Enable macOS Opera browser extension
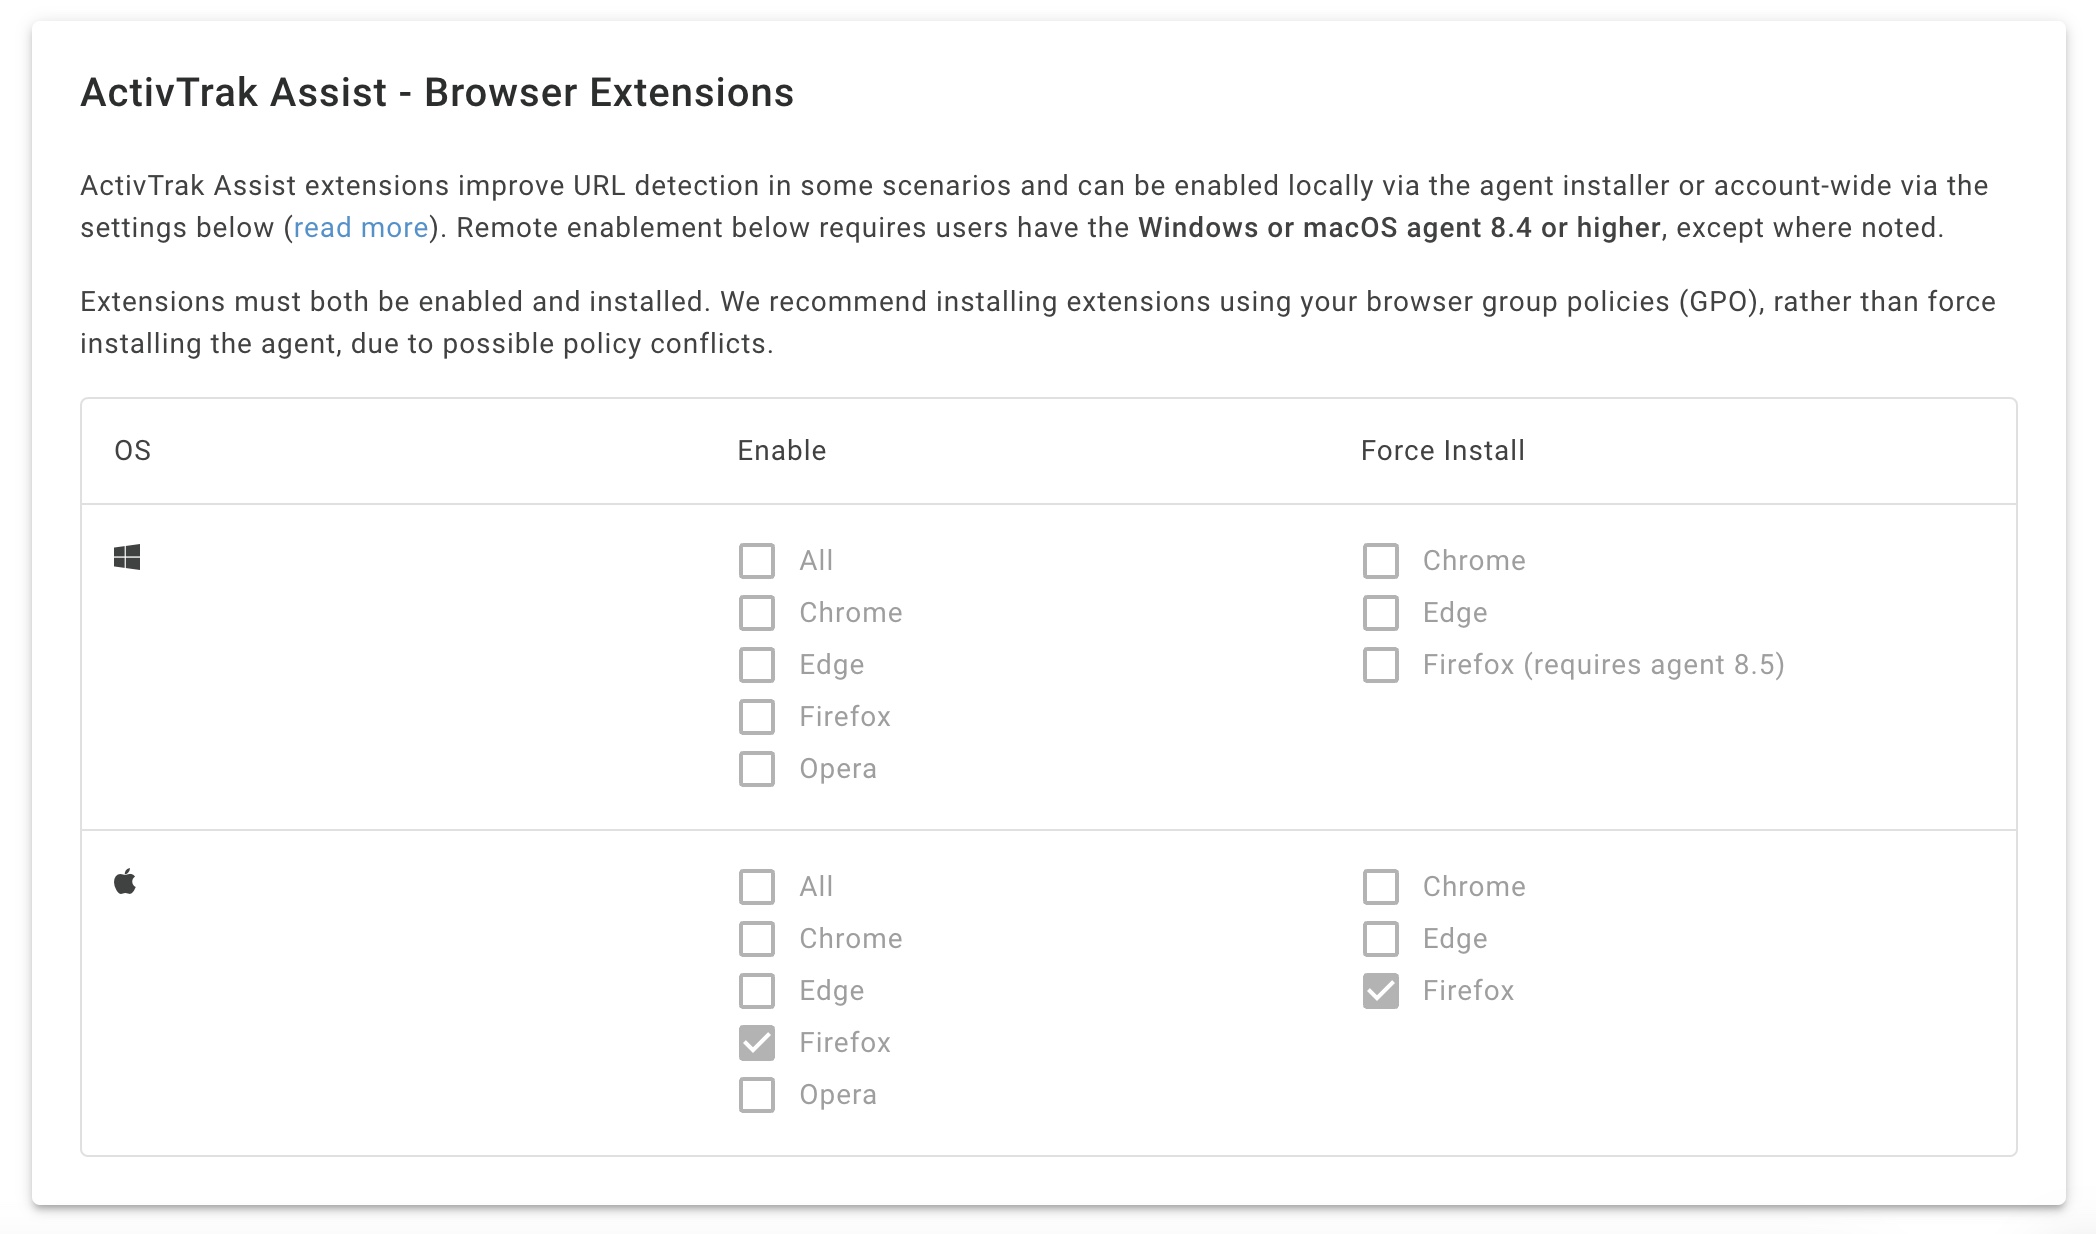Viewport: 2096px width, 1234px height. pyautogui.click(x=758, y=1093)
